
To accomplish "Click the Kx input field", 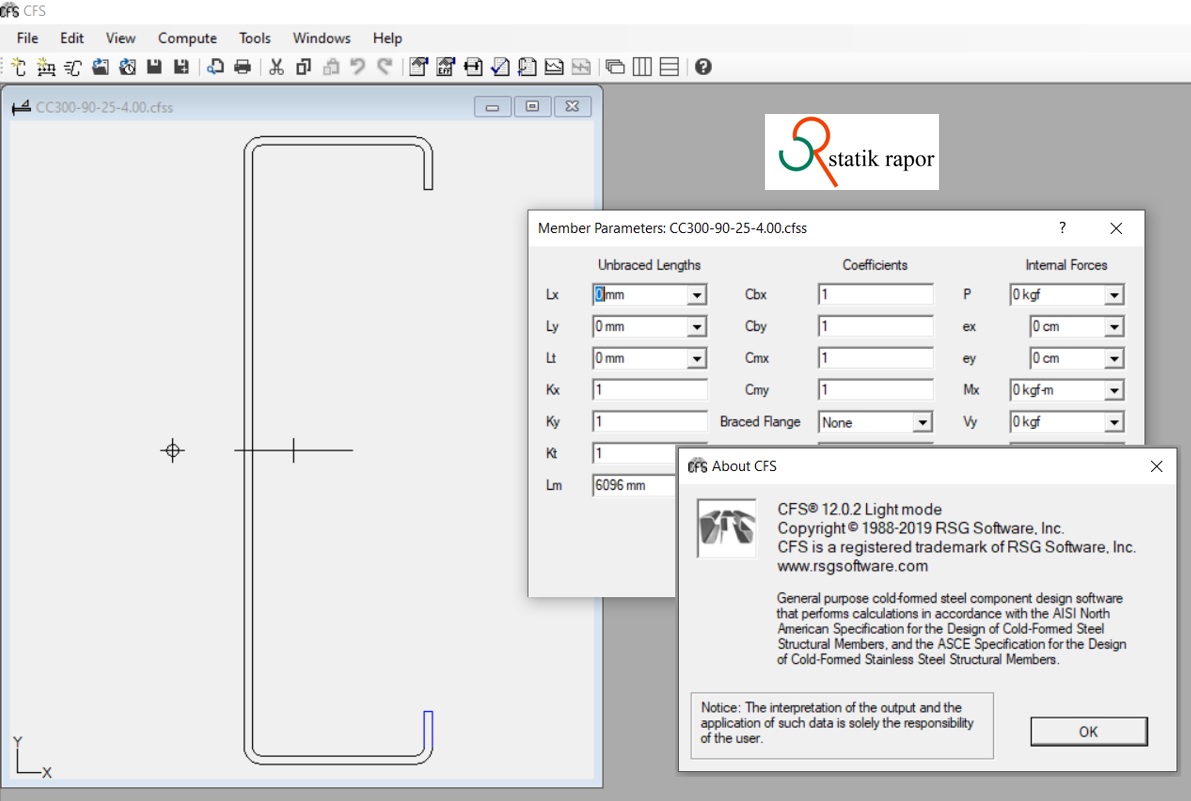I will point(649,389).
